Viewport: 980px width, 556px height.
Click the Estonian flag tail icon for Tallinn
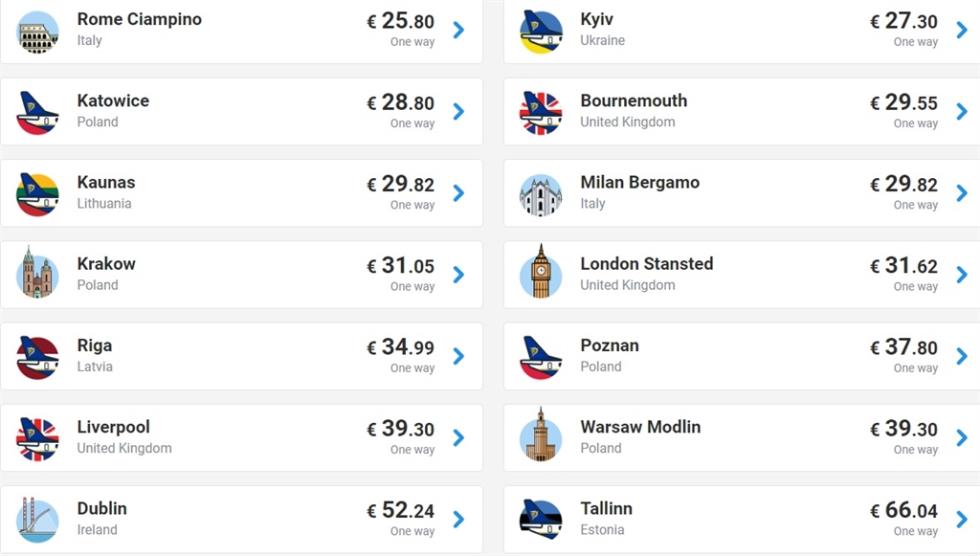pos(541,520)
